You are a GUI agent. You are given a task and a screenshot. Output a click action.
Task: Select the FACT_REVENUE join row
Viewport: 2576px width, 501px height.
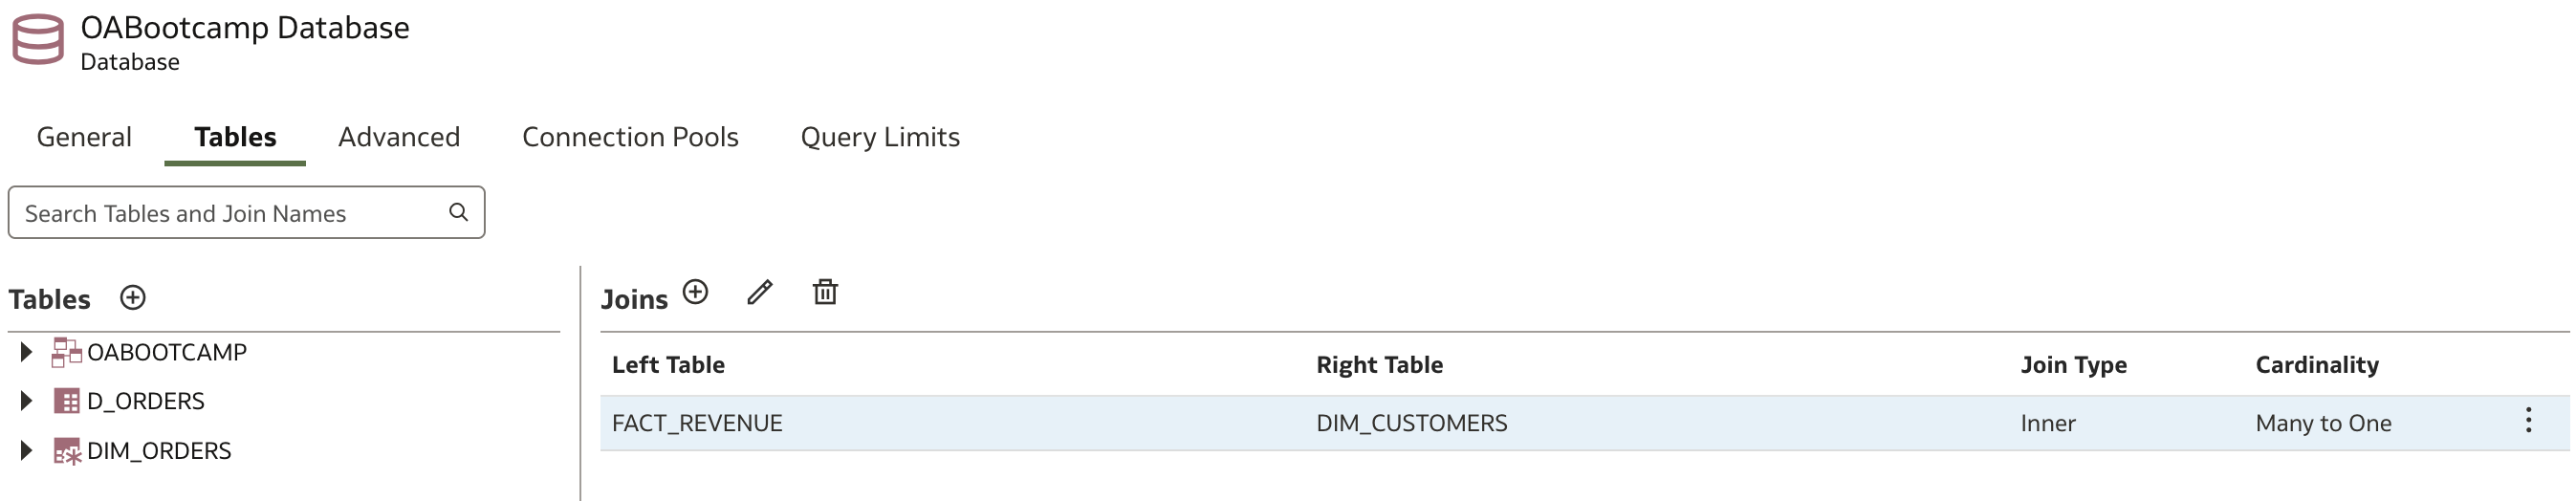1584,423
